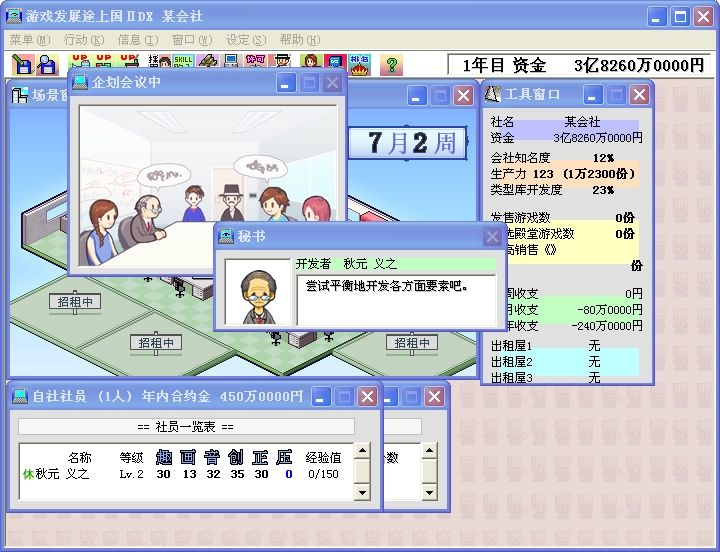Click the save game floppy icon
This screenshot has height=552, width=720.
[22, 65]
